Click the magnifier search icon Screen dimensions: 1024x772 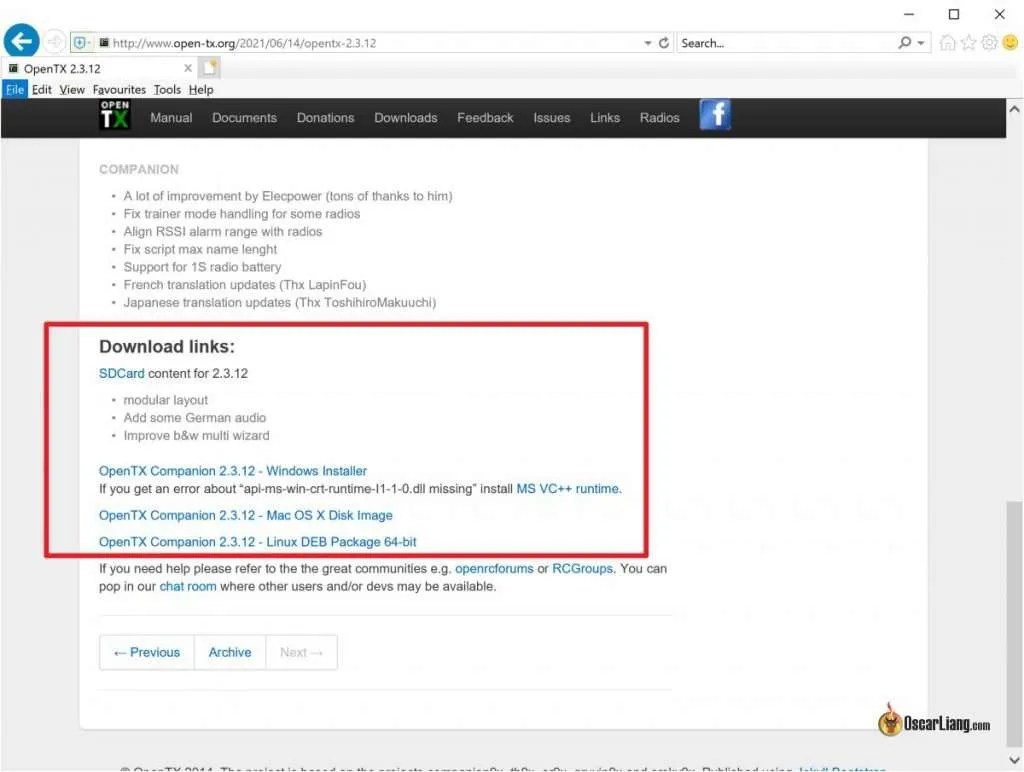point(904,43)
